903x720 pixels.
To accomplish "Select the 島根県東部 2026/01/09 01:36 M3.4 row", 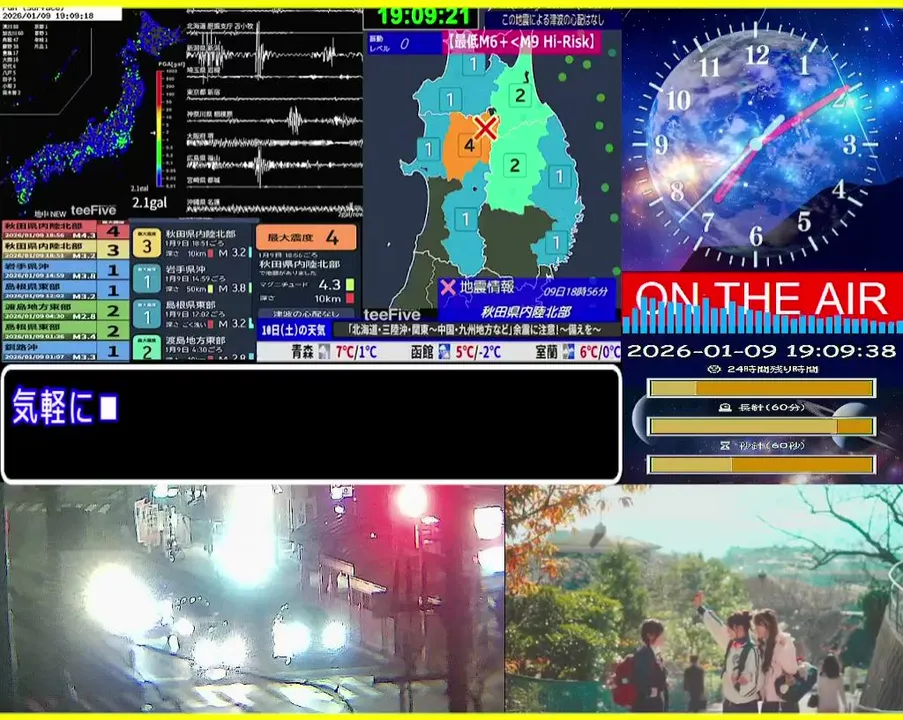I will click(x=65, y=330).
